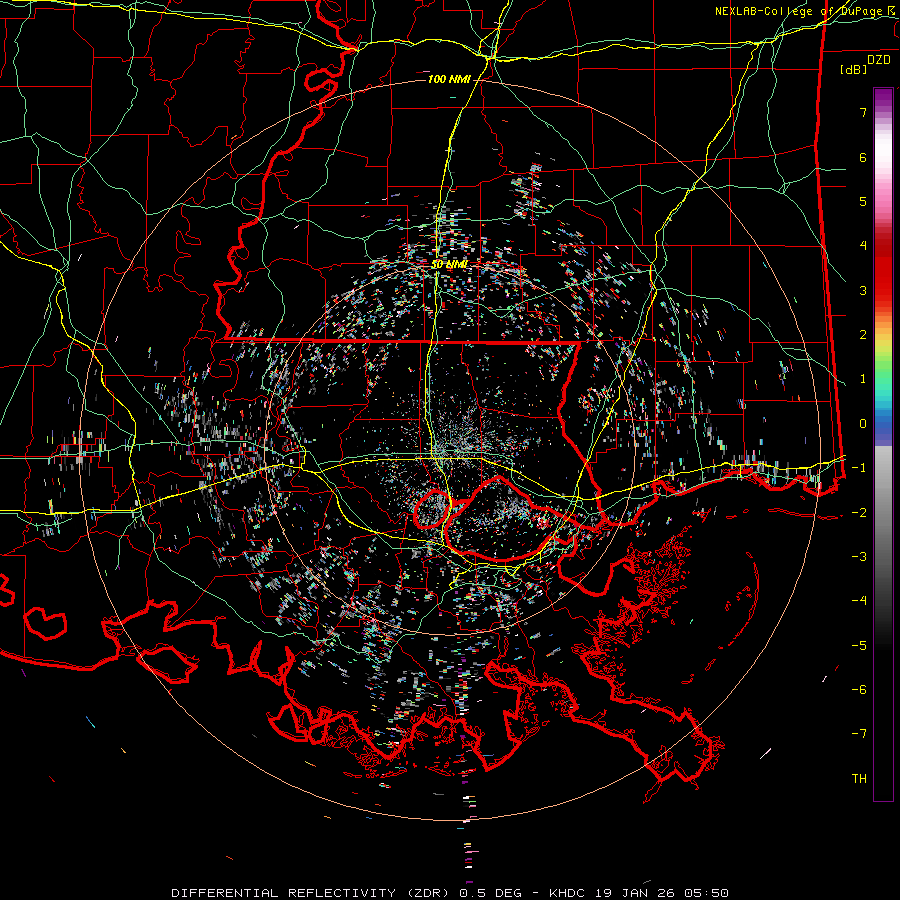Click the -3 tick label on the scale
The height and width of the screenshot is (900, 900).
[x=859, y=557]
